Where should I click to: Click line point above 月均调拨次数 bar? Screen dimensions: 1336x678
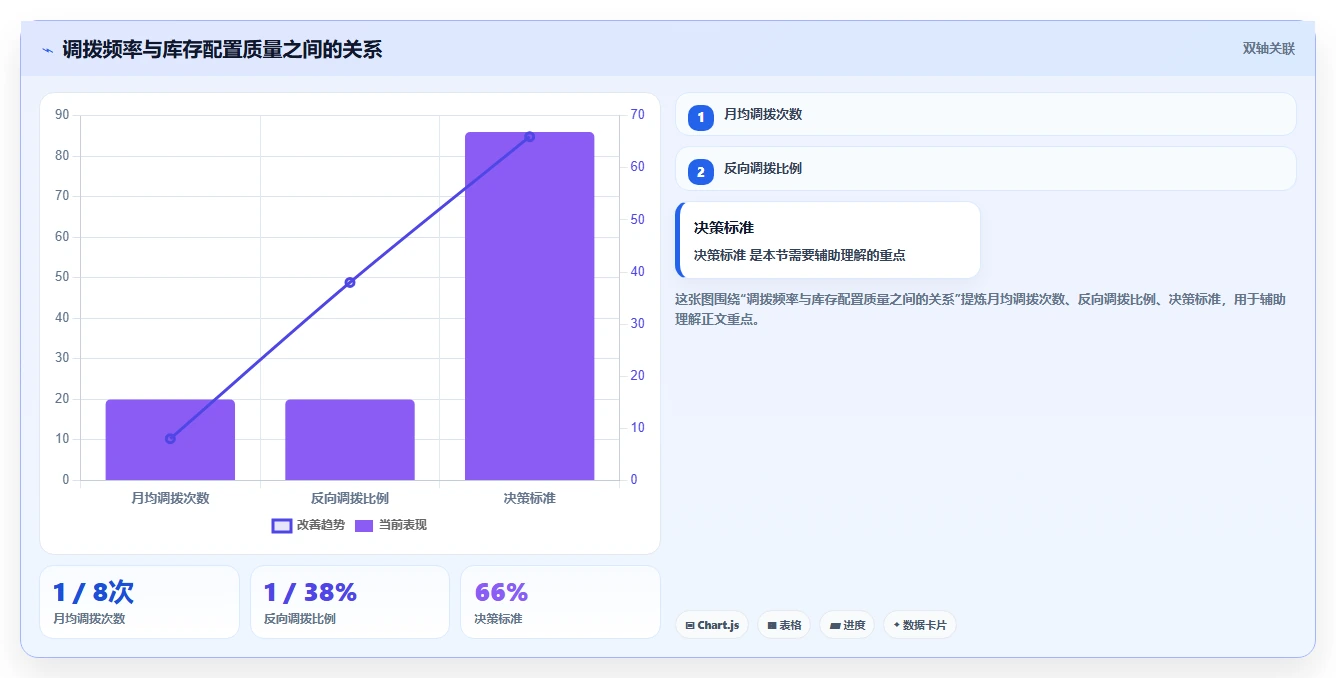170,438
